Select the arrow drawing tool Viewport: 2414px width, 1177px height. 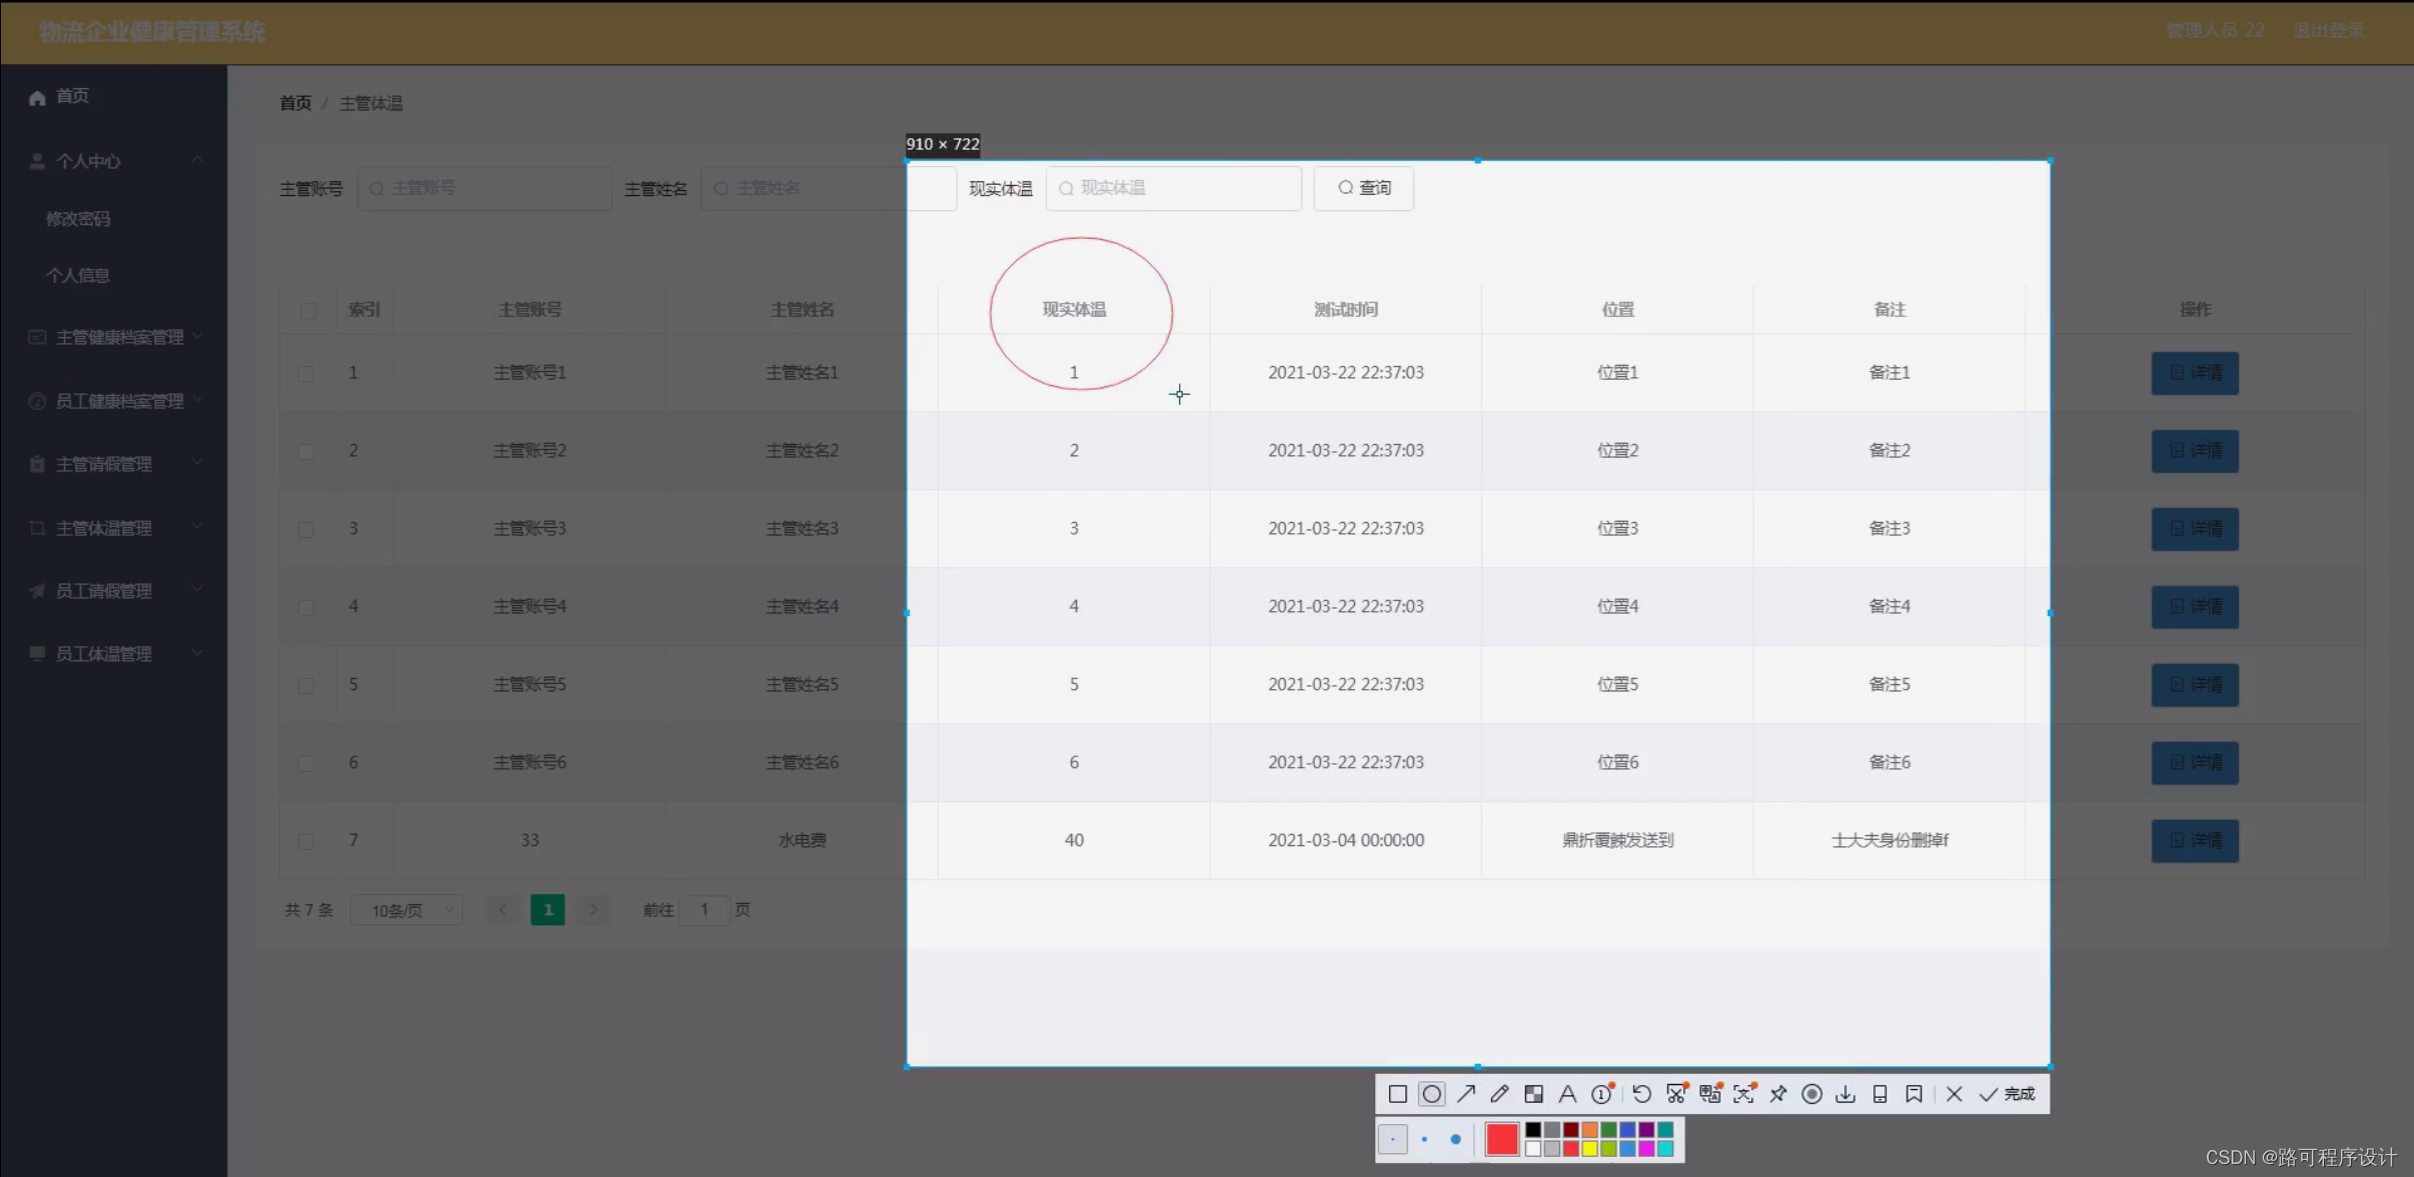[1466, 1094]
